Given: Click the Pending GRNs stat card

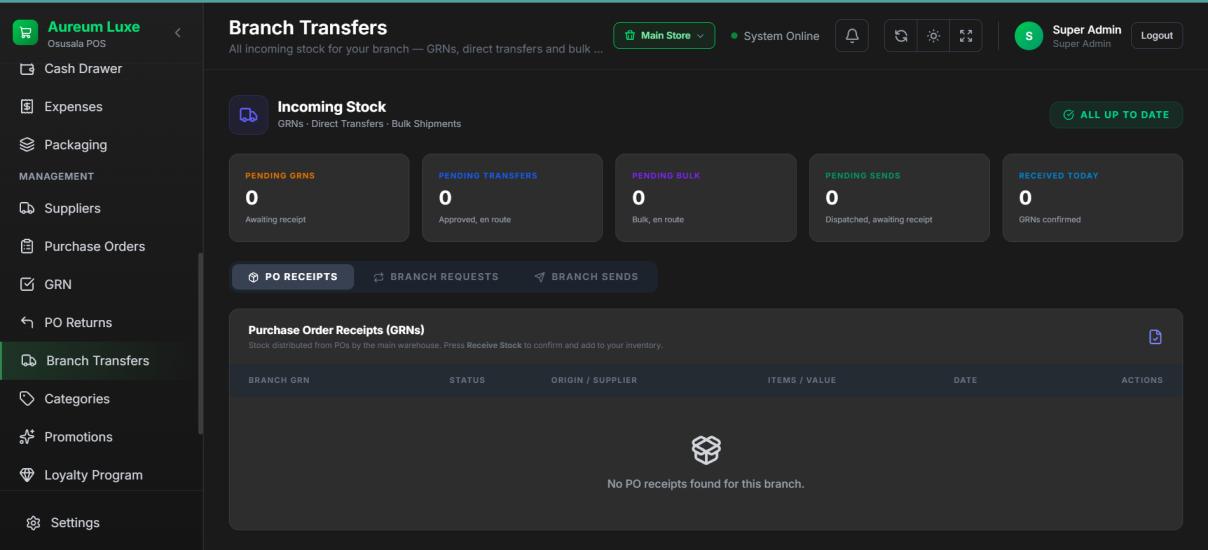Looking at the screenshot, I should click(319, 198).
